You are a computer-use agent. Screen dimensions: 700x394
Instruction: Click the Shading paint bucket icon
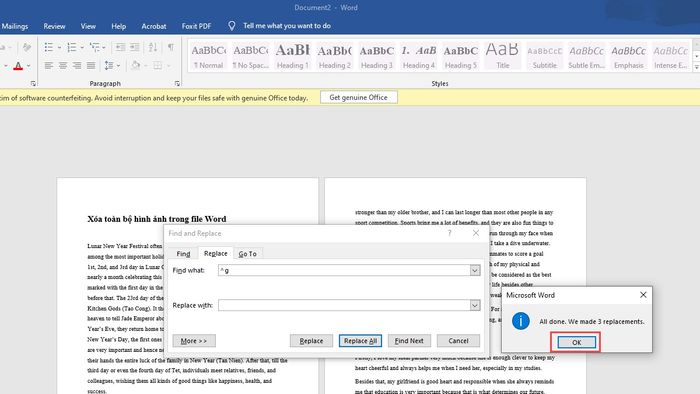135,66
